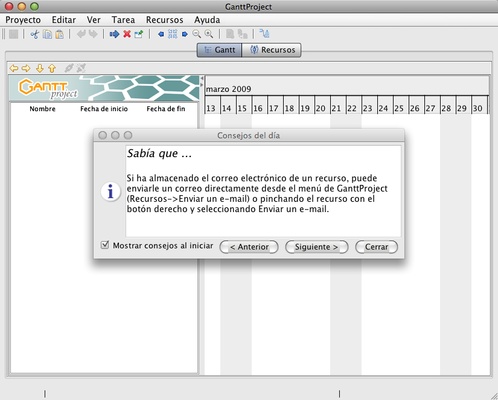Click the link tasks chain icon
This screenshot has height=400, width=498.
[x=69, y=68]
